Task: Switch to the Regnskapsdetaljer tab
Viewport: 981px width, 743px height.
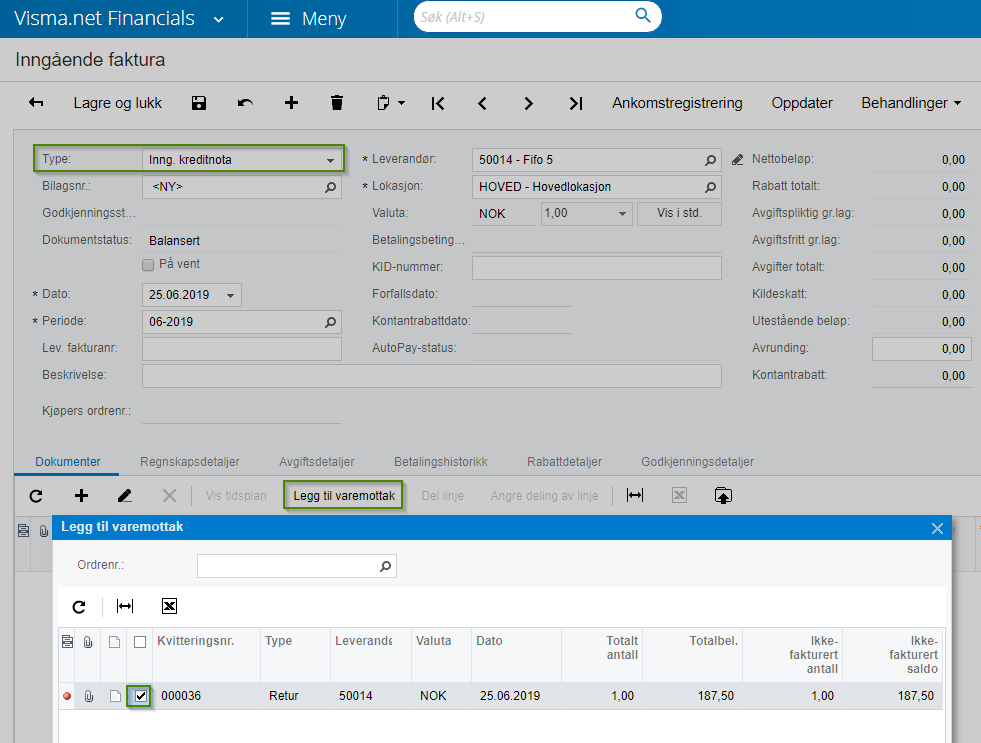Action: (x=189, y=462)
